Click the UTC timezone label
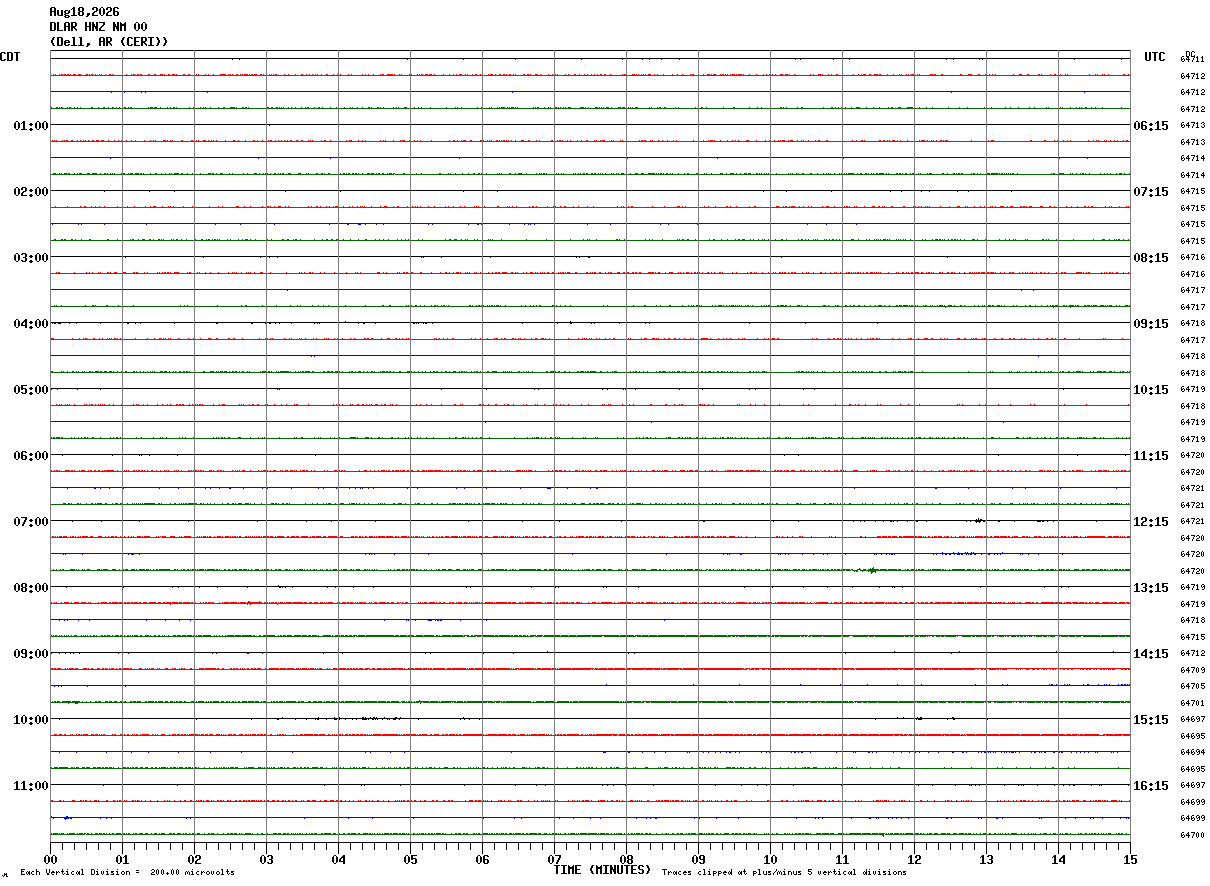 (1155, 57)
